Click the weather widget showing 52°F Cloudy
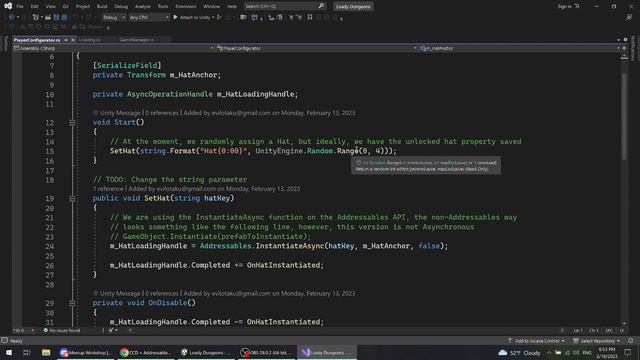The height and width of the screenshot is (360, 640). coord(520,353)
